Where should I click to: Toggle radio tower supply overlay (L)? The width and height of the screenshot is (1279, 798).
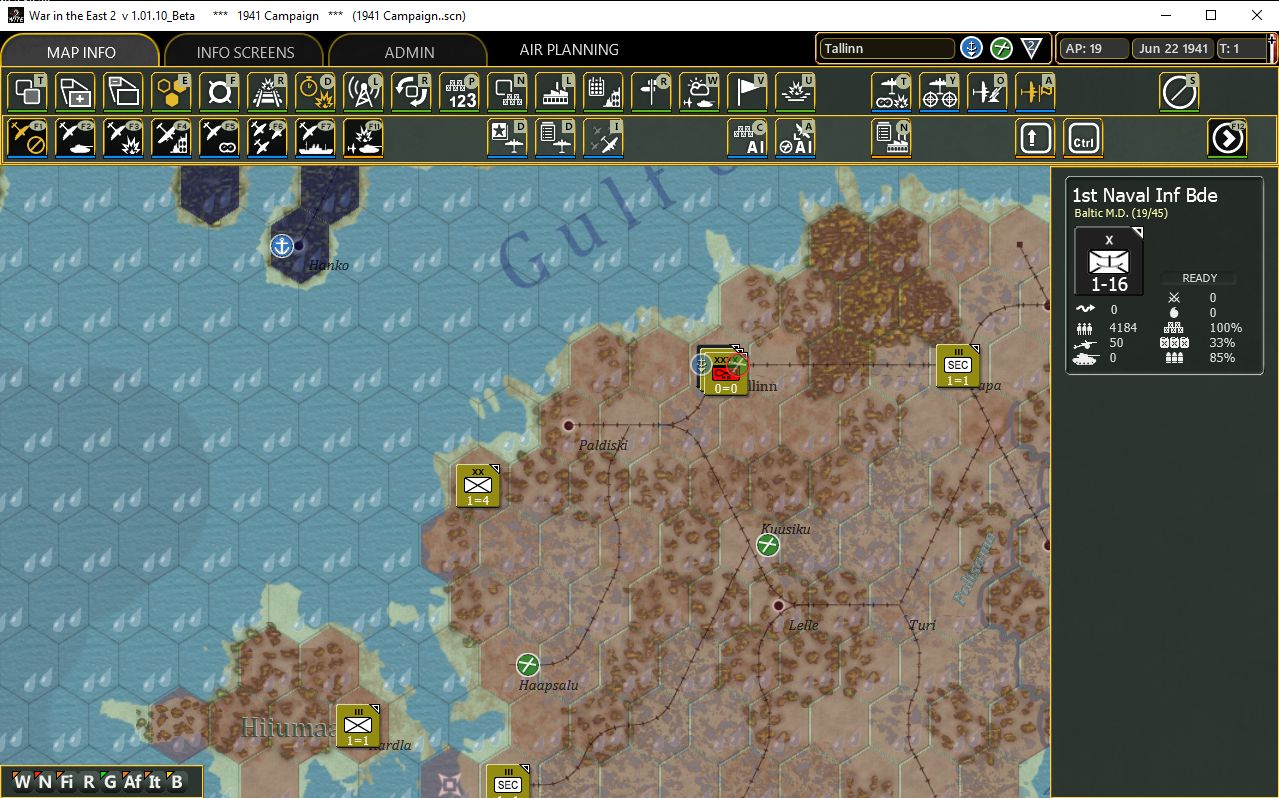click(x=363, y=92)
